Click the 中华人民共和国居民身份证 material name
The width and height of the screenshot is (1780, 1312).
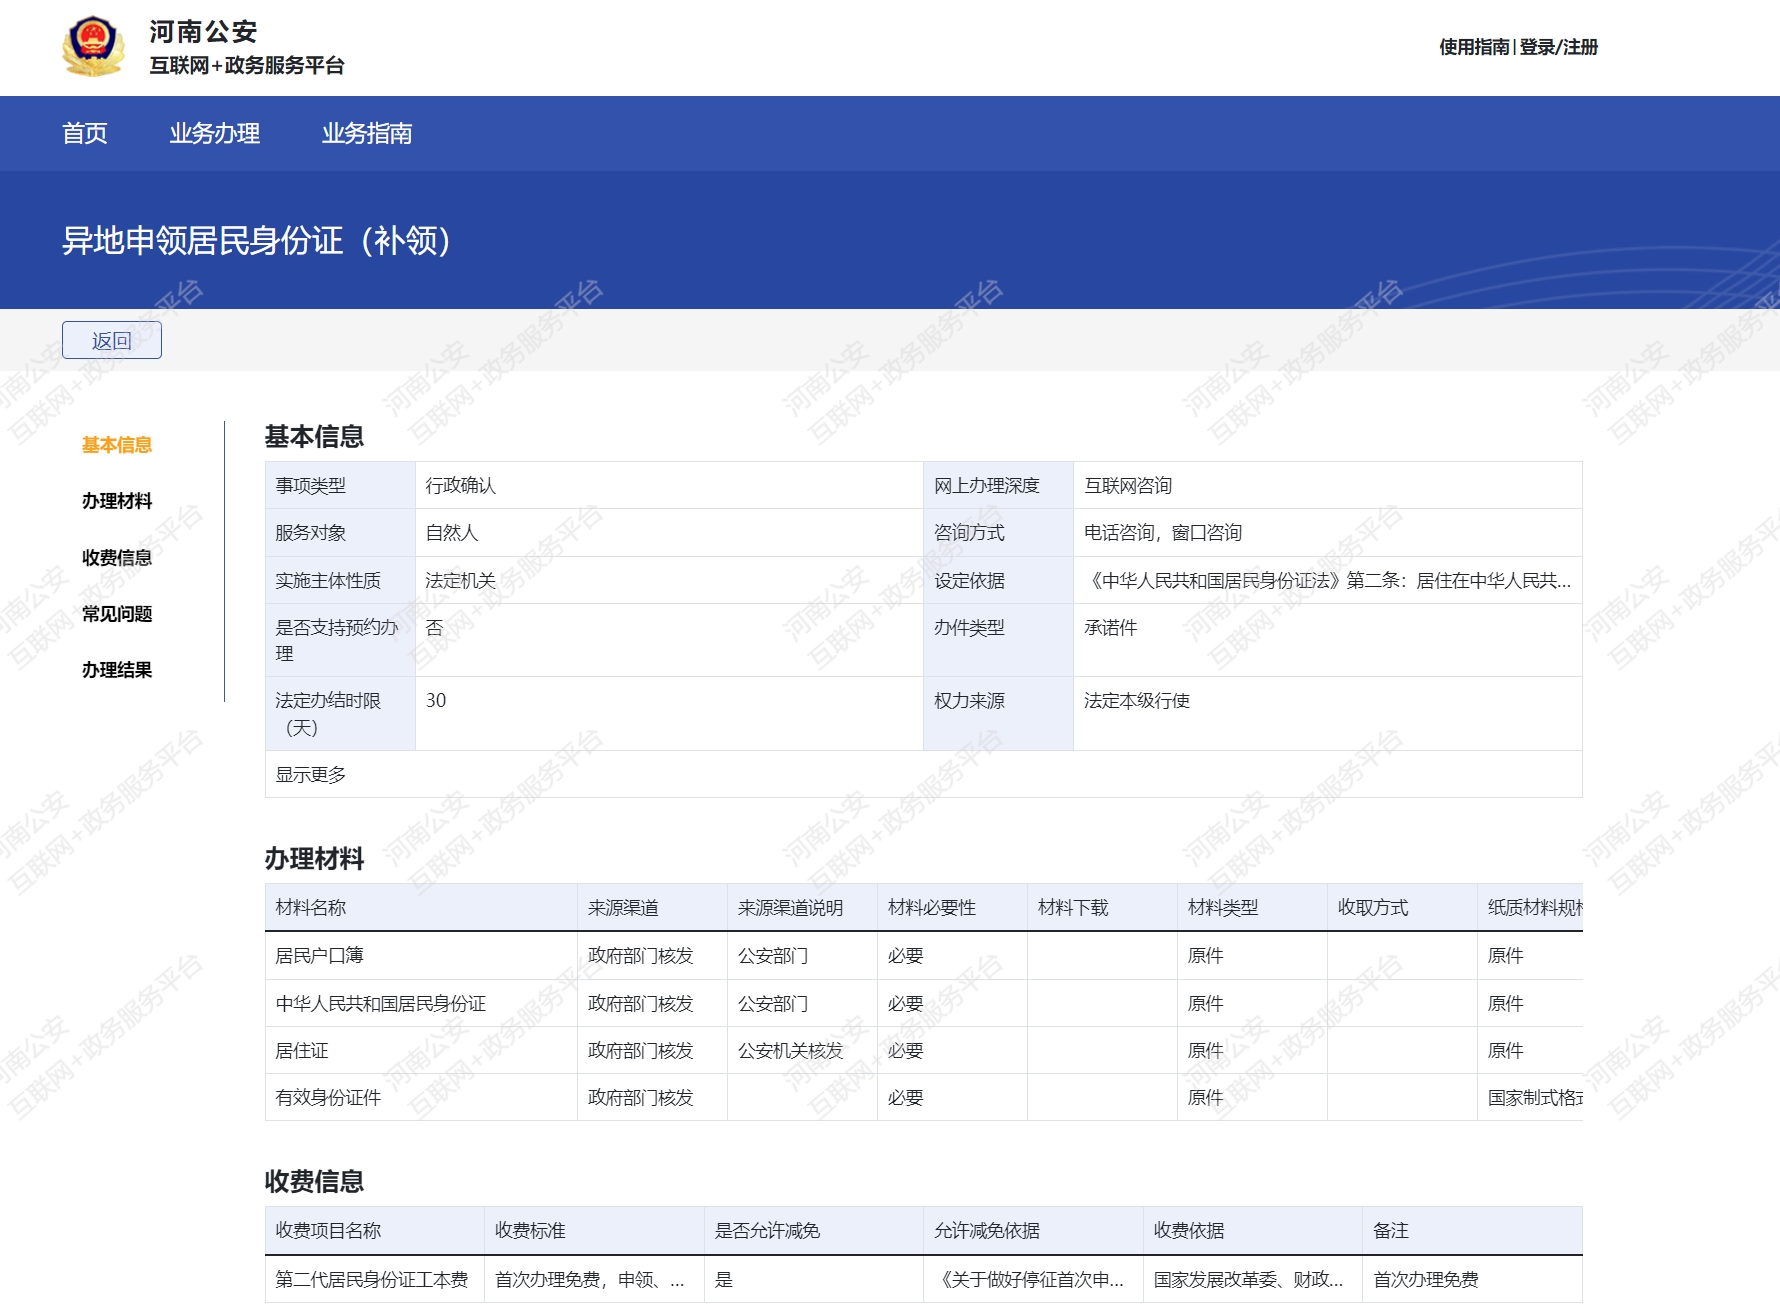[380, 1004]
